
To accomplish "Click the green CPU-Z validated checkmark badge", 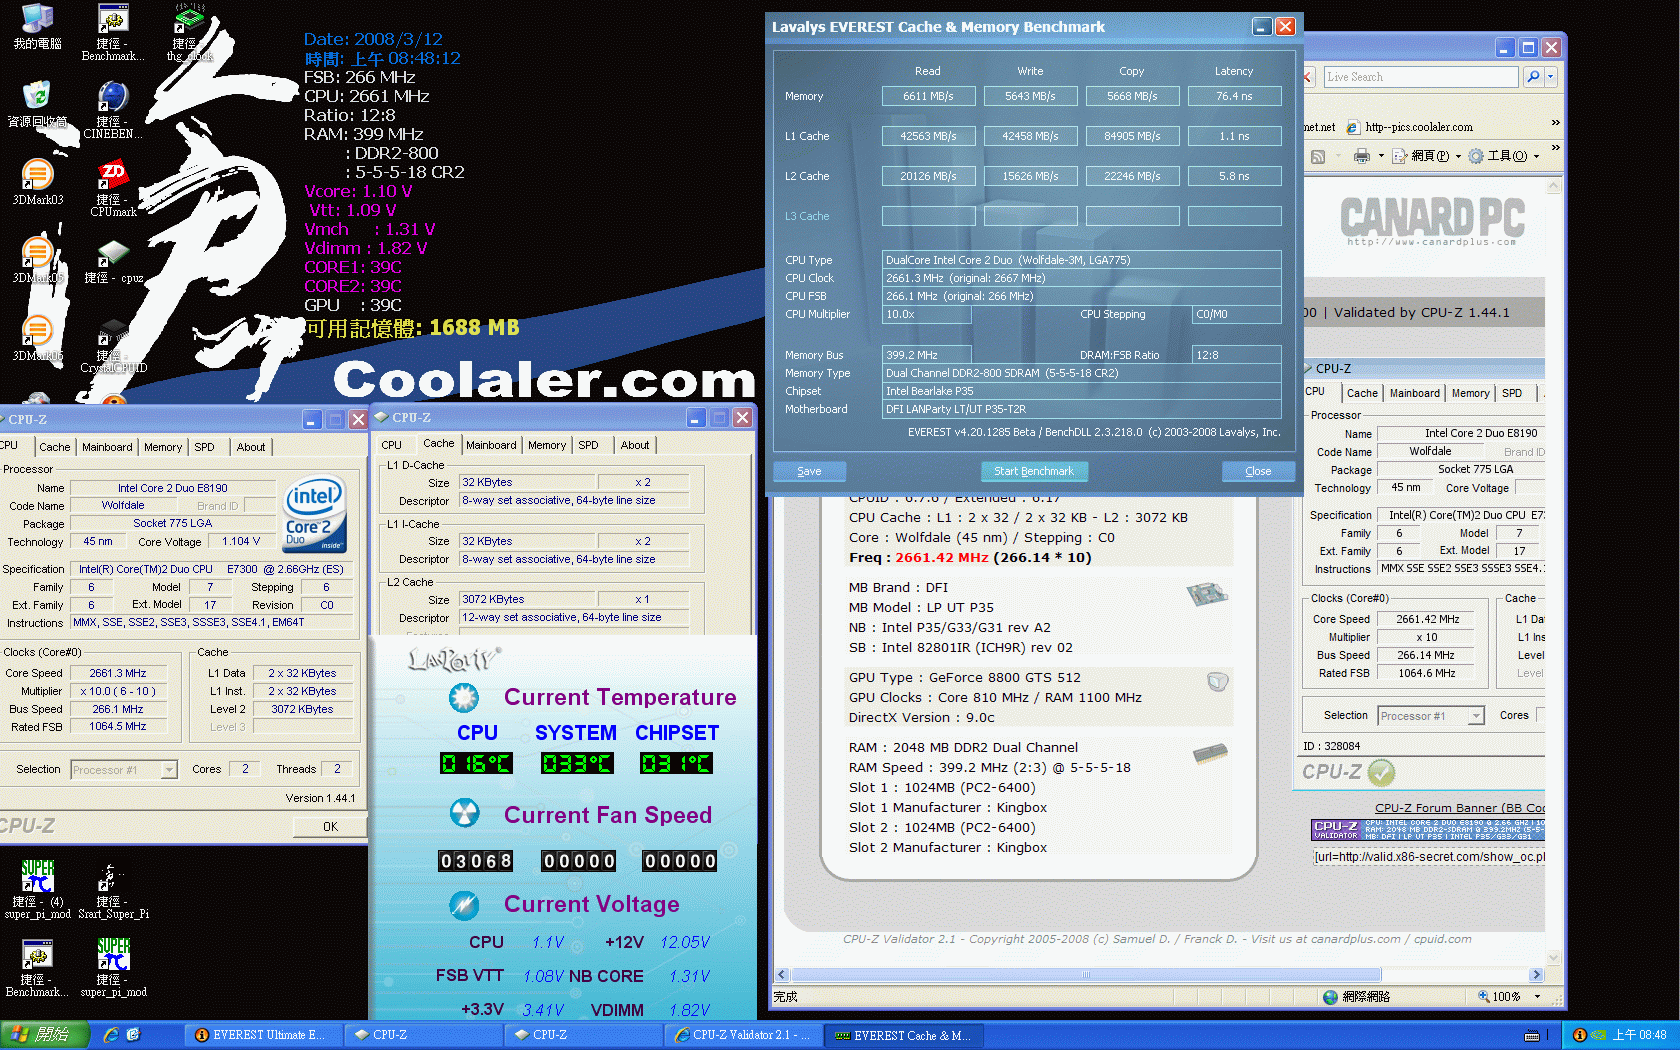I will coord(1381,772).
